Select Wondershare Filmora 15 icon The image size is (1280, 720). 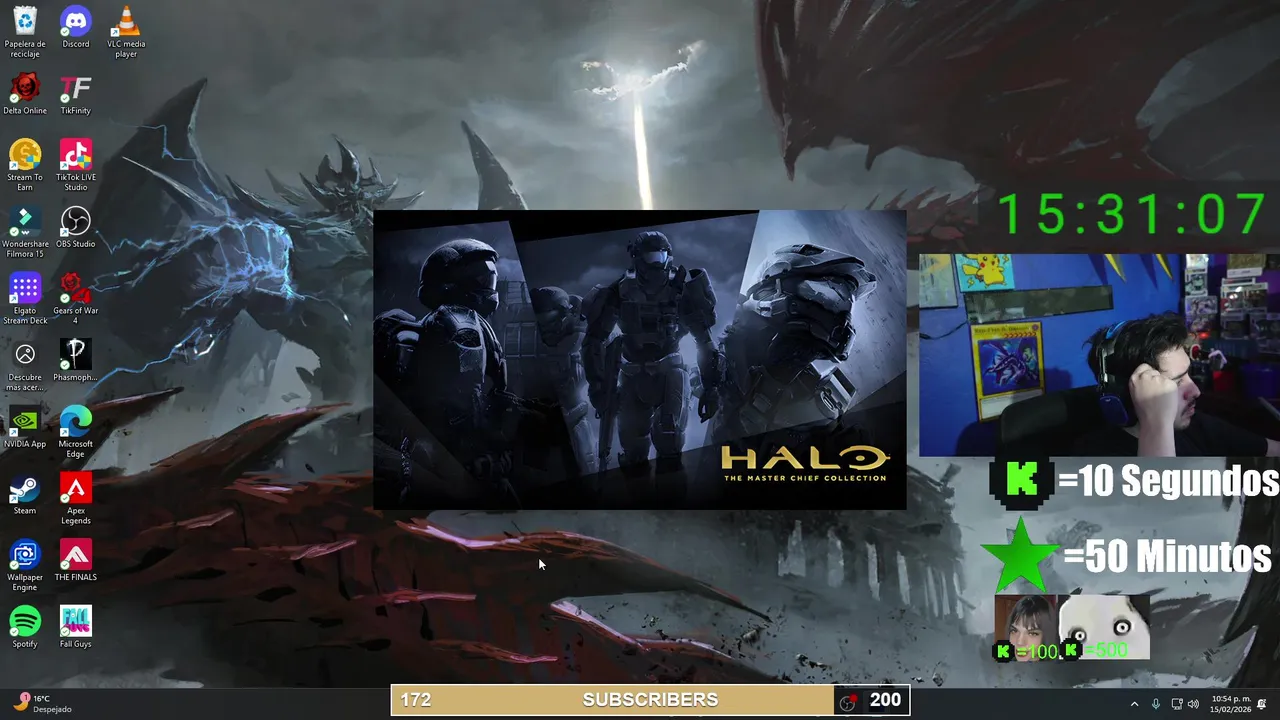click(x=25, y=232)
